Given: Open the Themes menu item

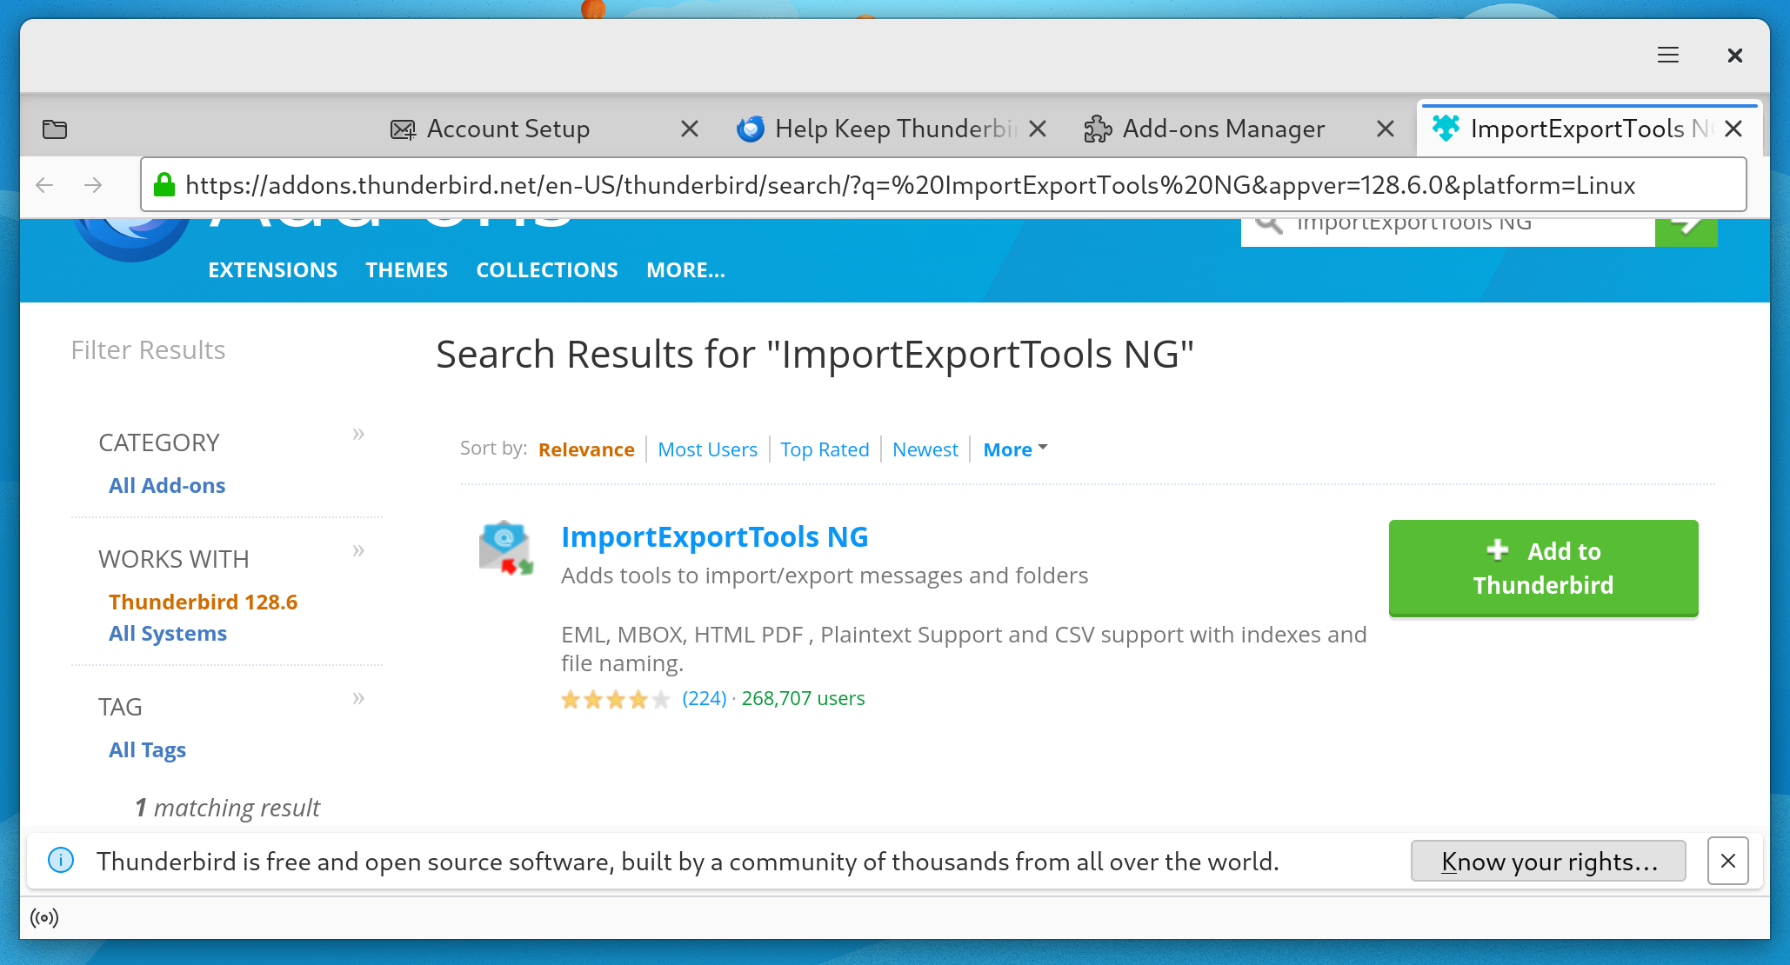Looking at the screenshot, I should pyautogui.click(x=407, y=270).
